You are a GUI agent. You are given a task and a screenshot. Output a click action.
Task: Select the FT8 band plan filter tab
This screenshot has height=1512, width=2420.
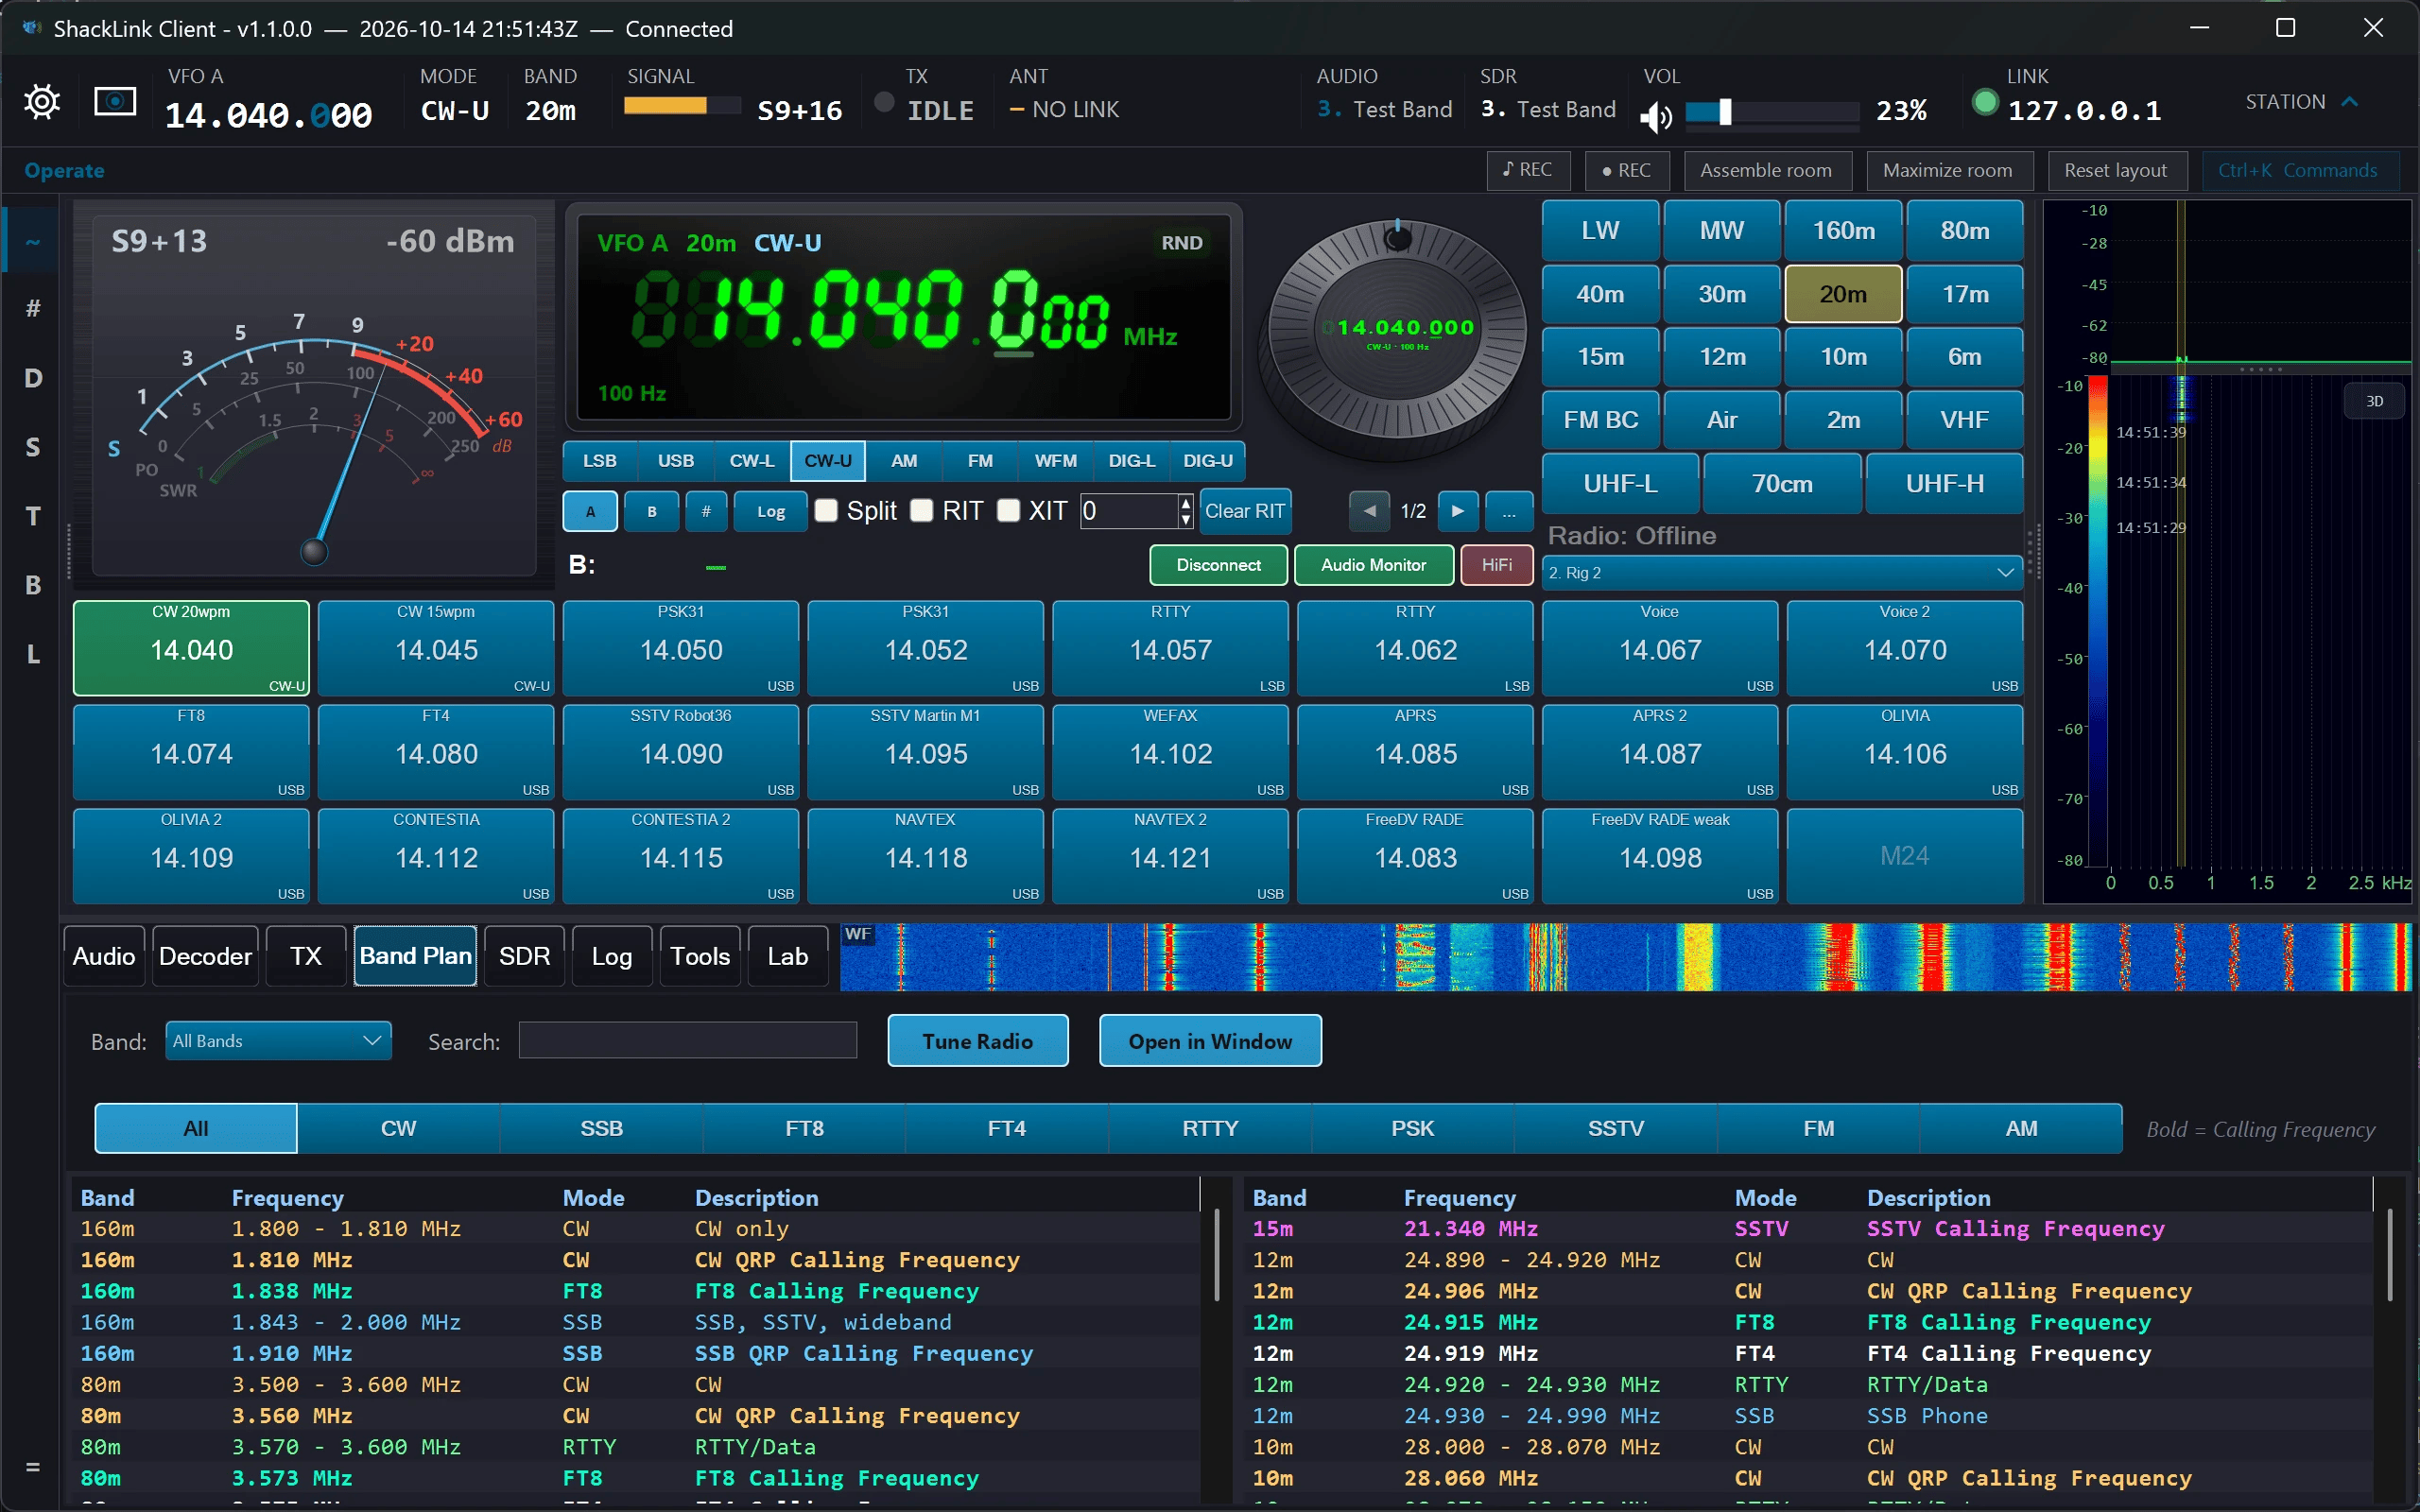[x=804, y=1128]
